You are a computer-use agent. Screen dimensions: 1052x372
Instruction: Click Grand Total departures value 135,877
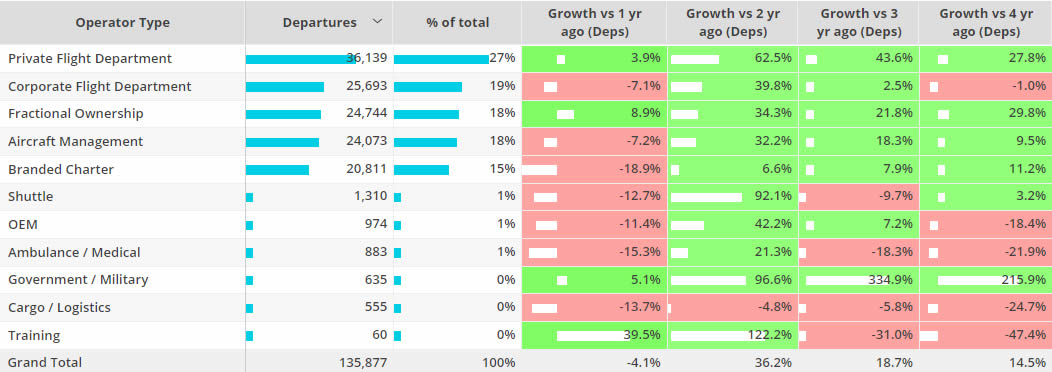pyautogui.click(x=363, y=363)
